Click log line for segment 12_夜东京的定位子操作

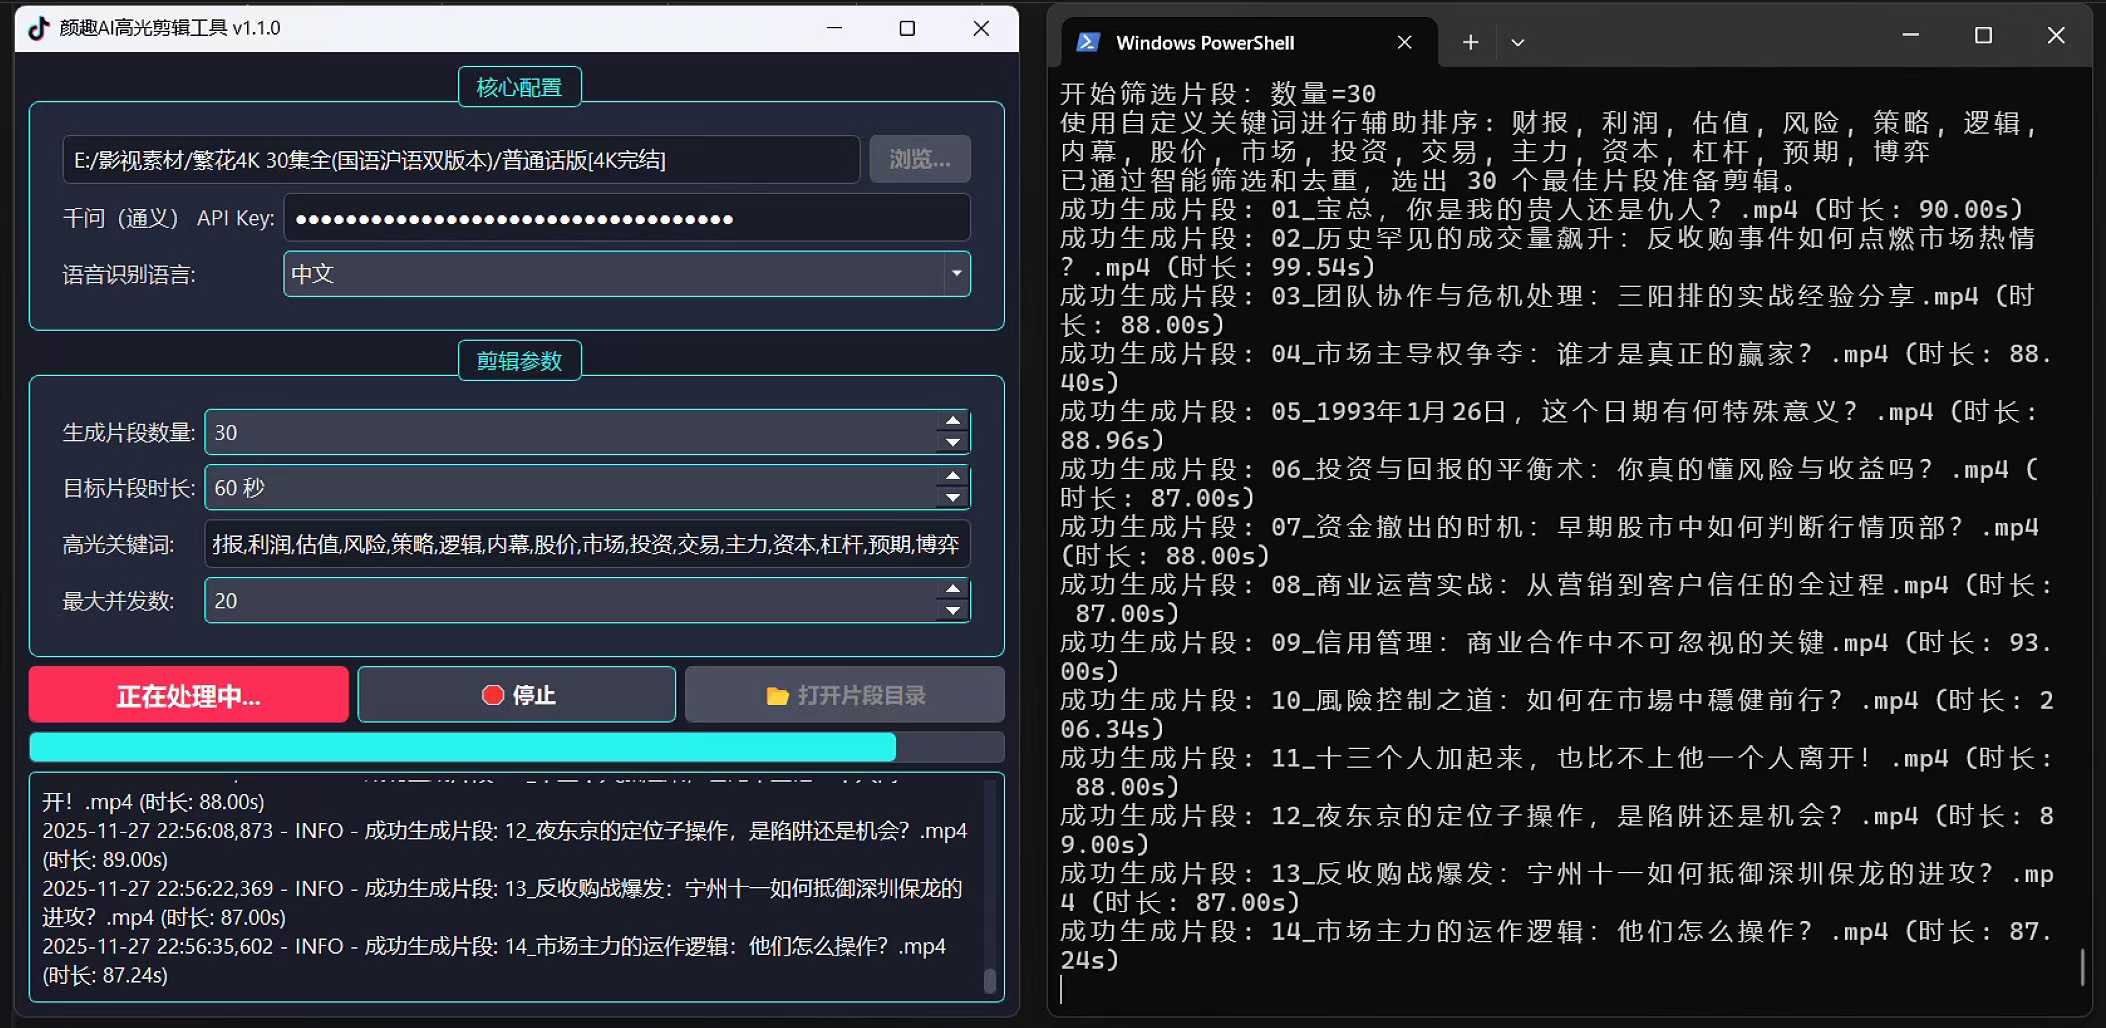point(504,845)
